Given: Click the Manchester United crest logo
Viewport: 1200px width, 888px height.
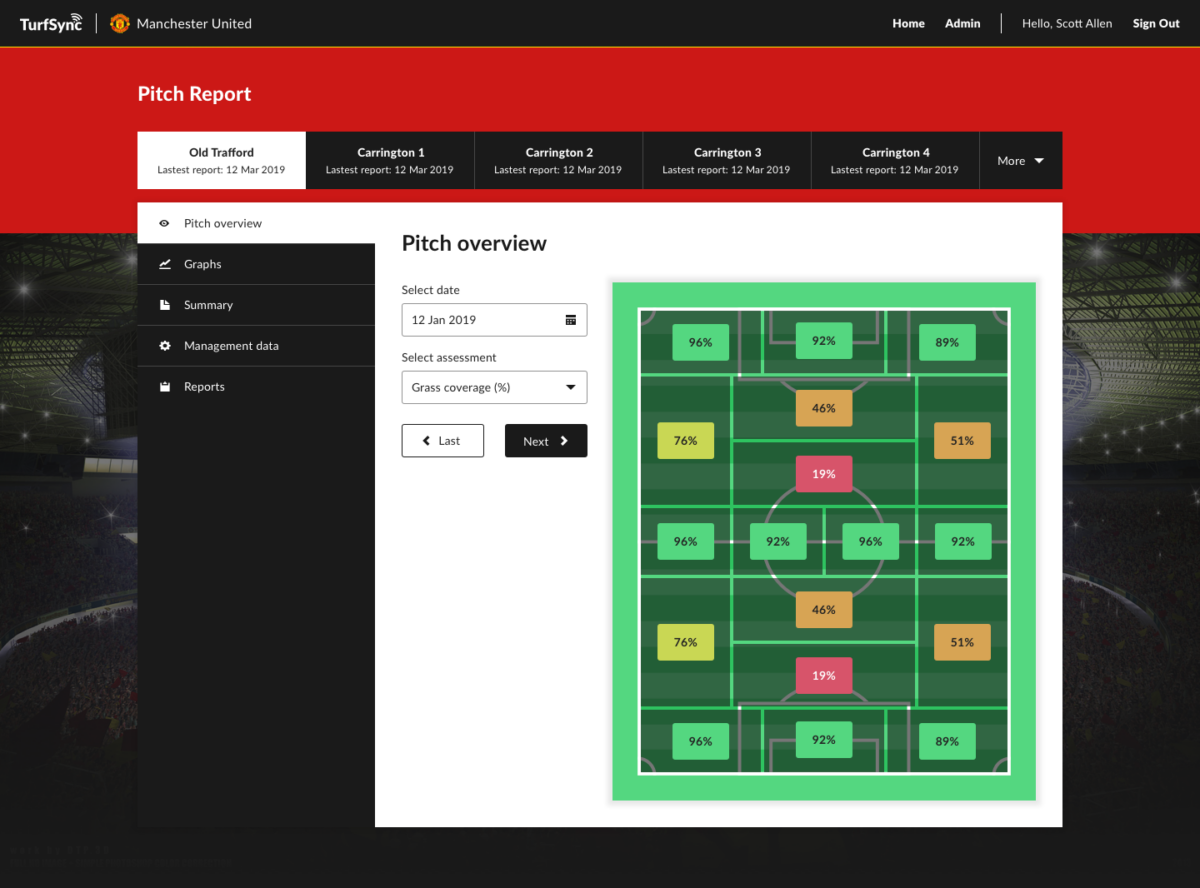Looking at the screenshot, I should coord(119,23).
